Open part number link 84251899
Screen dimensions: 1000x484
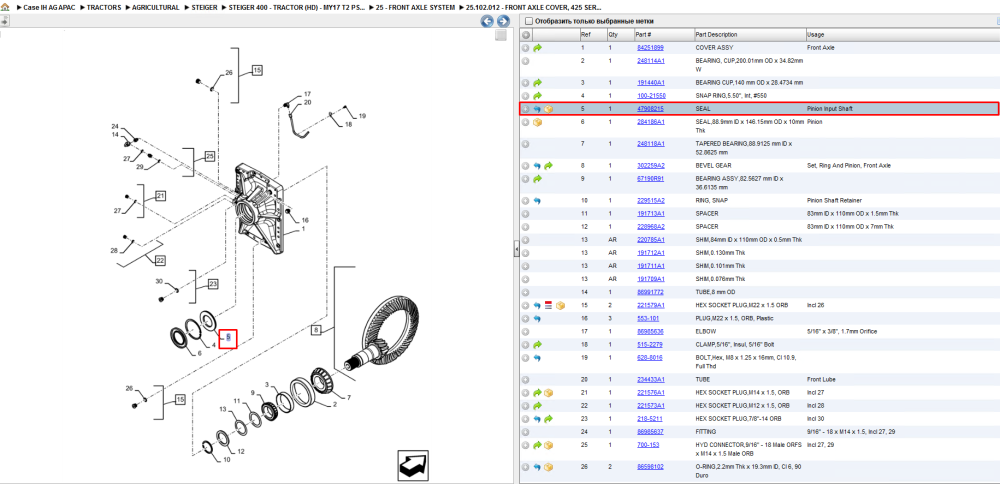point(651,48)
